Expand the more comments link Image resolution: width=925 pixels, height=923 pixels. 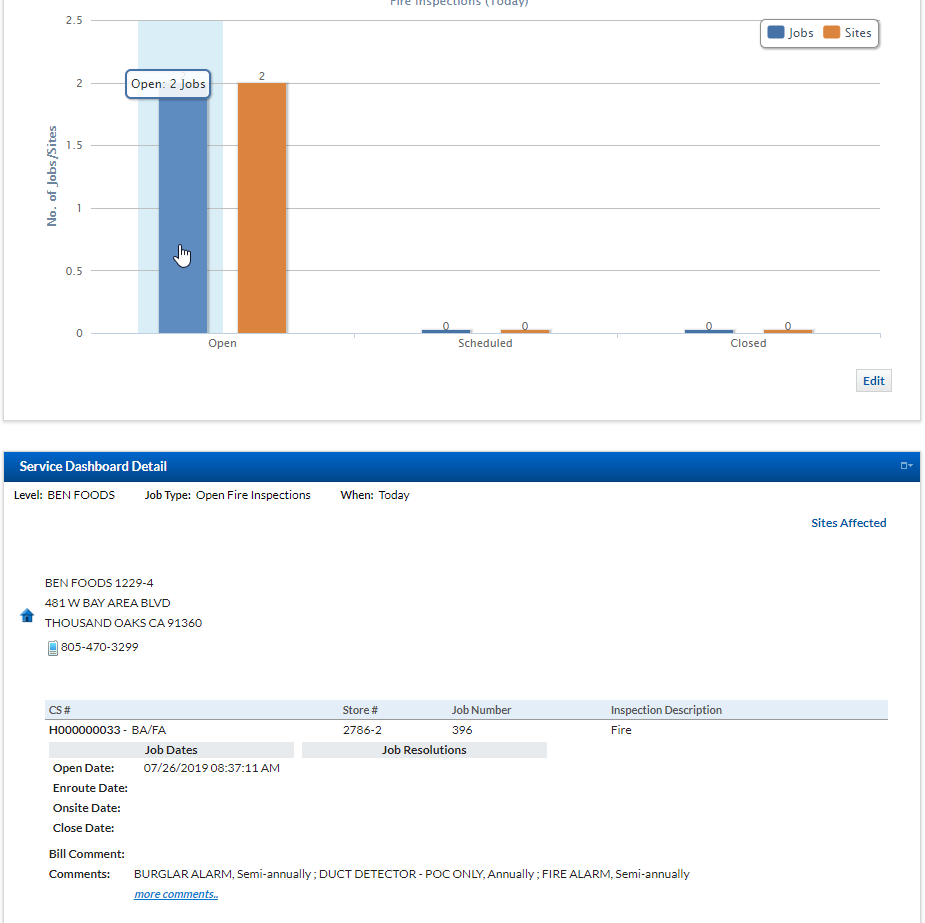tap(176, 894)
